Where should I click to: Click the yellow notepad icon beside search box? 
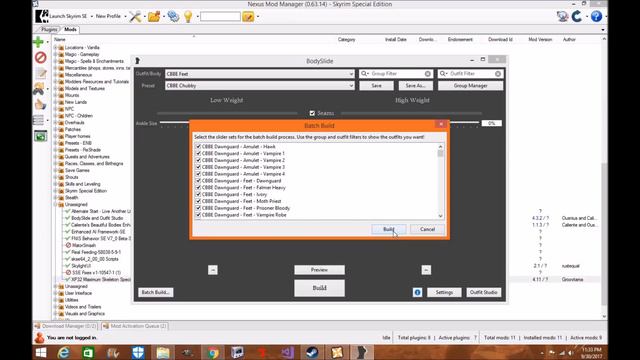(x=248, y=17)
